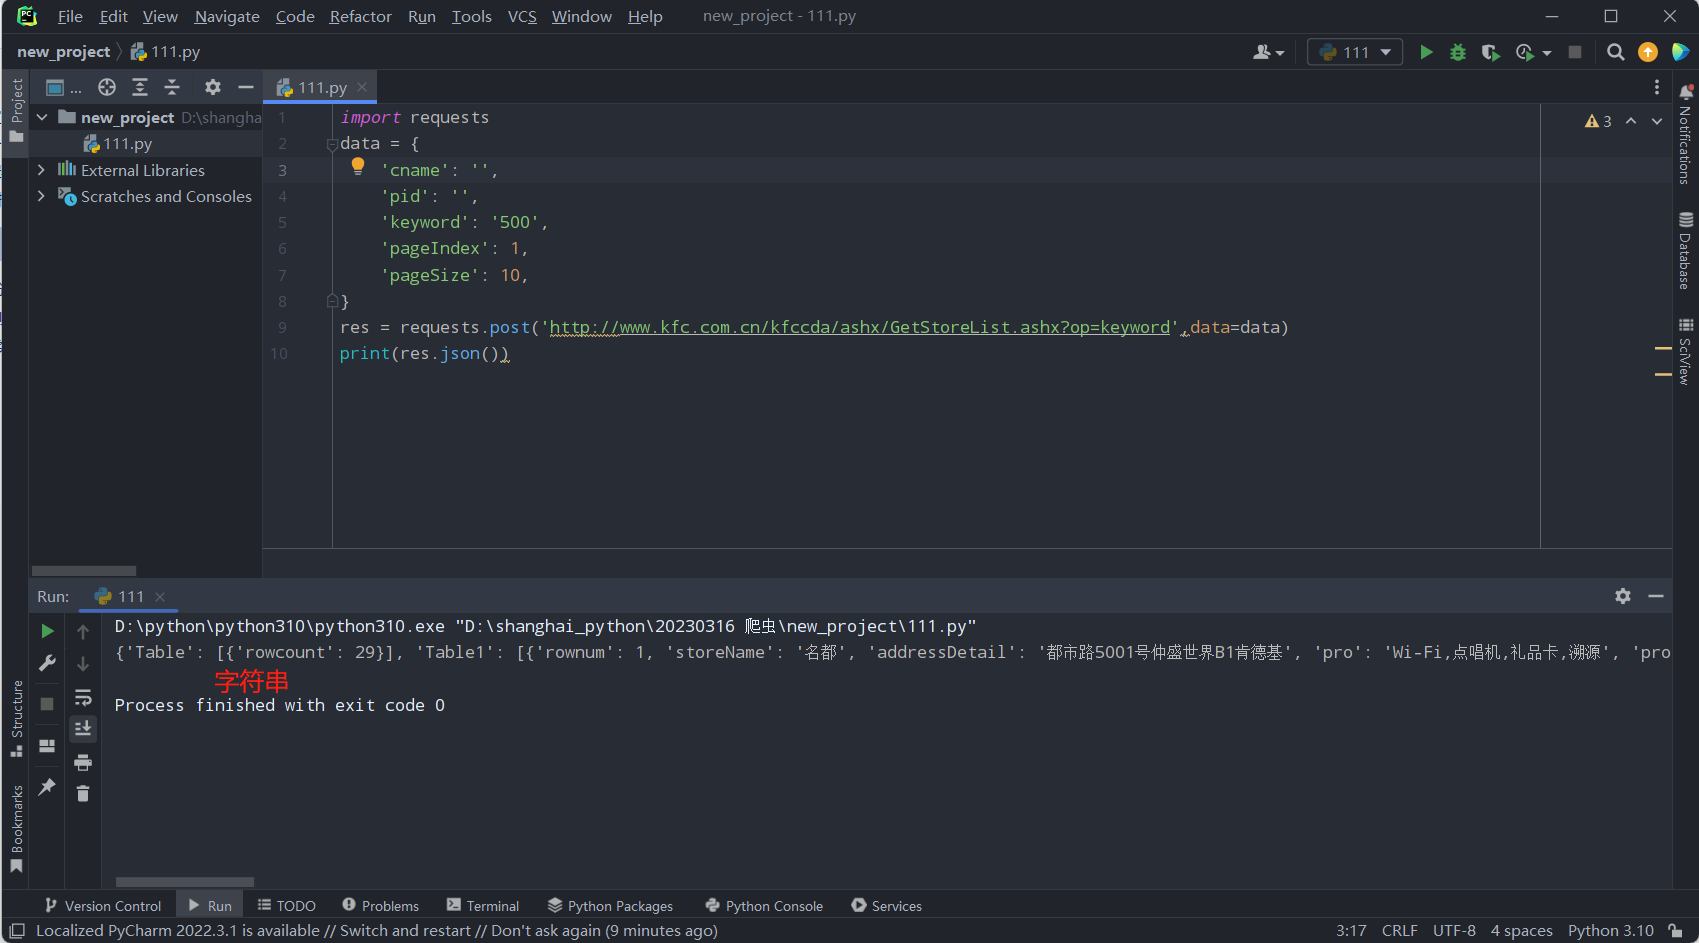Click stop icon in Run panel
The height and width of the screenshot is (943, 1699).
[47, 704]
